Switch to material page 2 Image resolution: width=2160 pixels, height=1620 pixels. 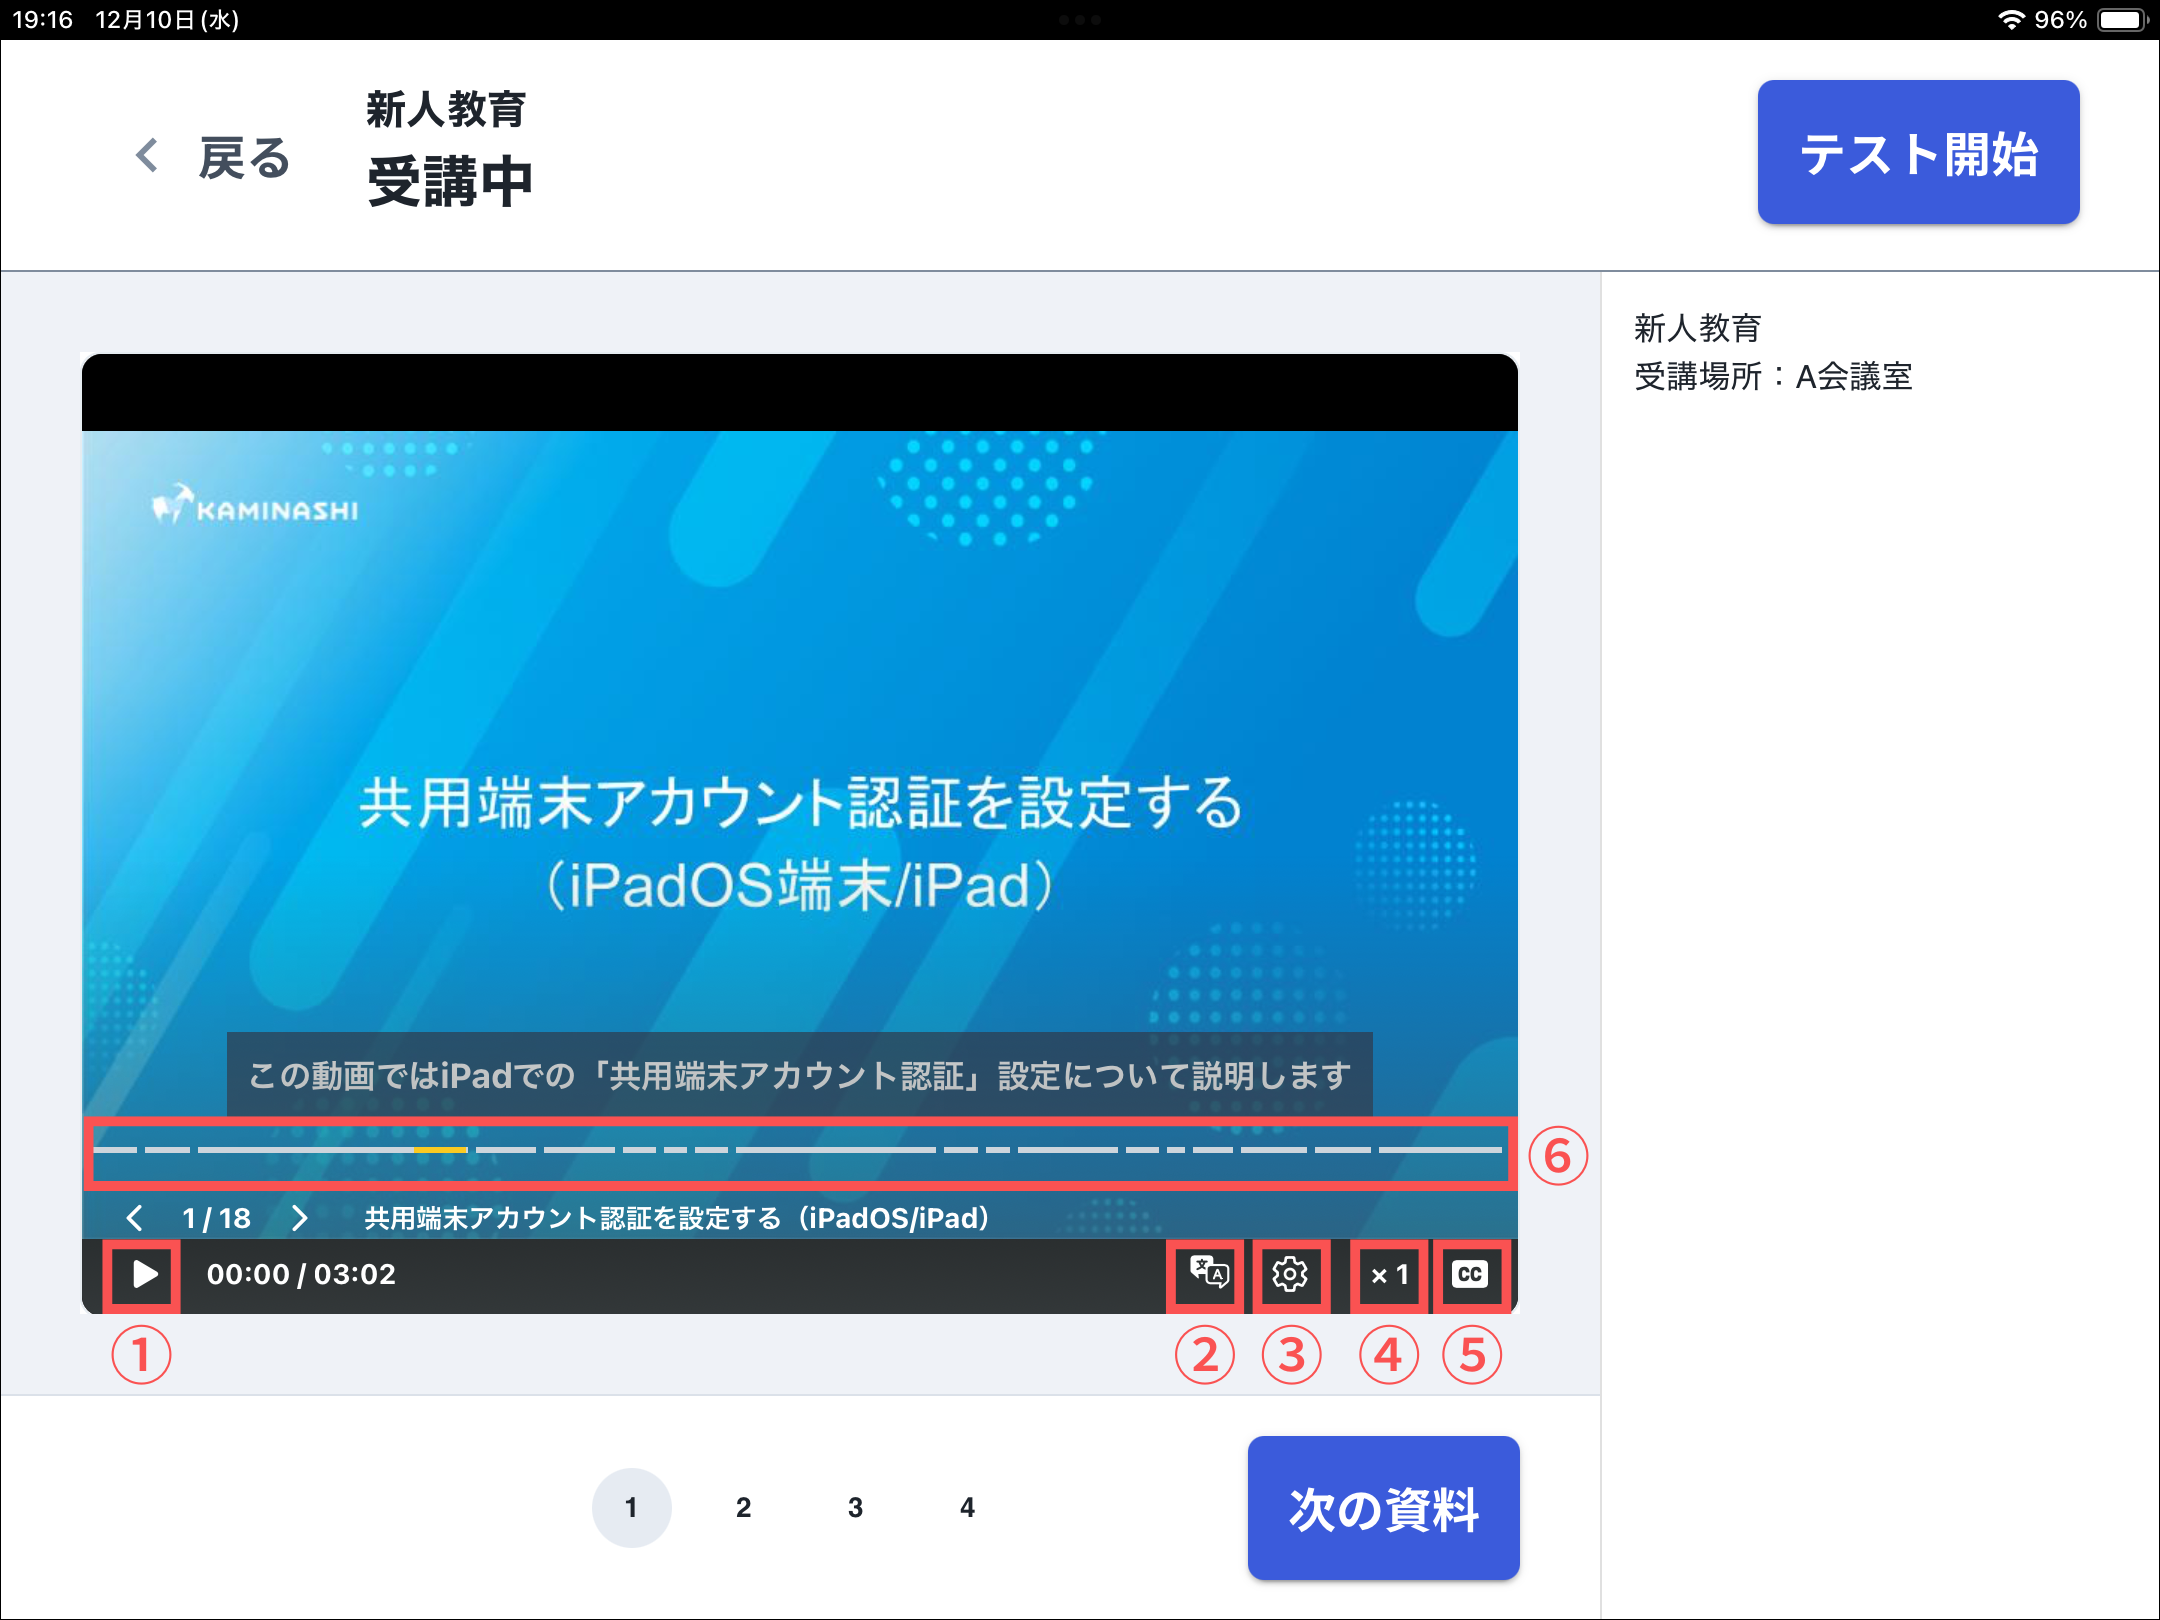coord(743,1508)
